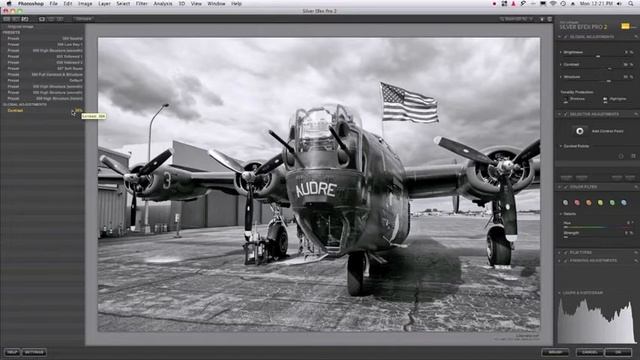Image resolution: width=640 pixels, height=360 pixels.
Task: Collapse the Control Points list
Action: coord(561,146)
